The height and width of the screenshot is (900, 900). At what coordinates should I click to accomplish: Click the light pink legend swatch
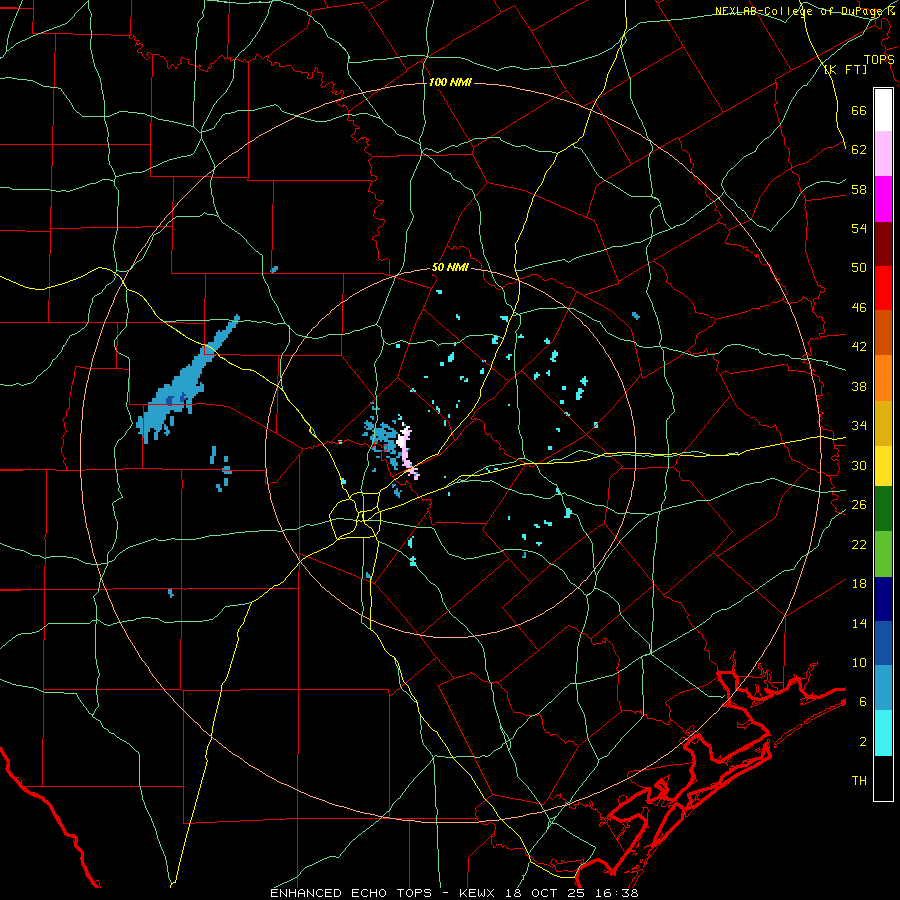coord(883,153)
